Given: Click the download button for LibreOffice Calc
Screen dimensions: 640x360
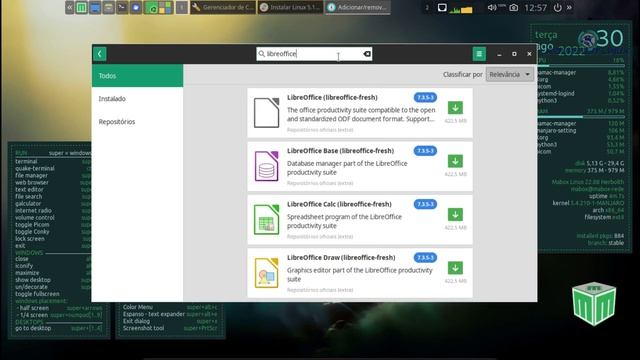Looking at the screenshot, I should [455, 215].
